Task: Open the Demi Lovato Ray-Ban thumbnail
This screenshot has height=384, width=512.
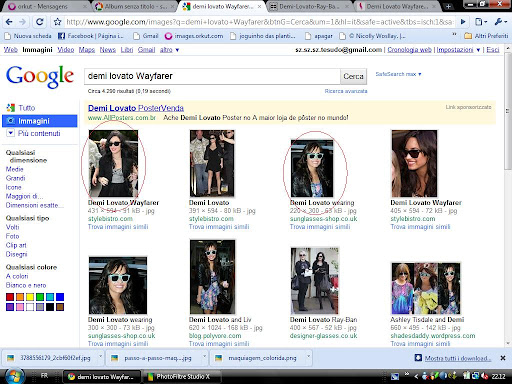Action: [315, 281]
